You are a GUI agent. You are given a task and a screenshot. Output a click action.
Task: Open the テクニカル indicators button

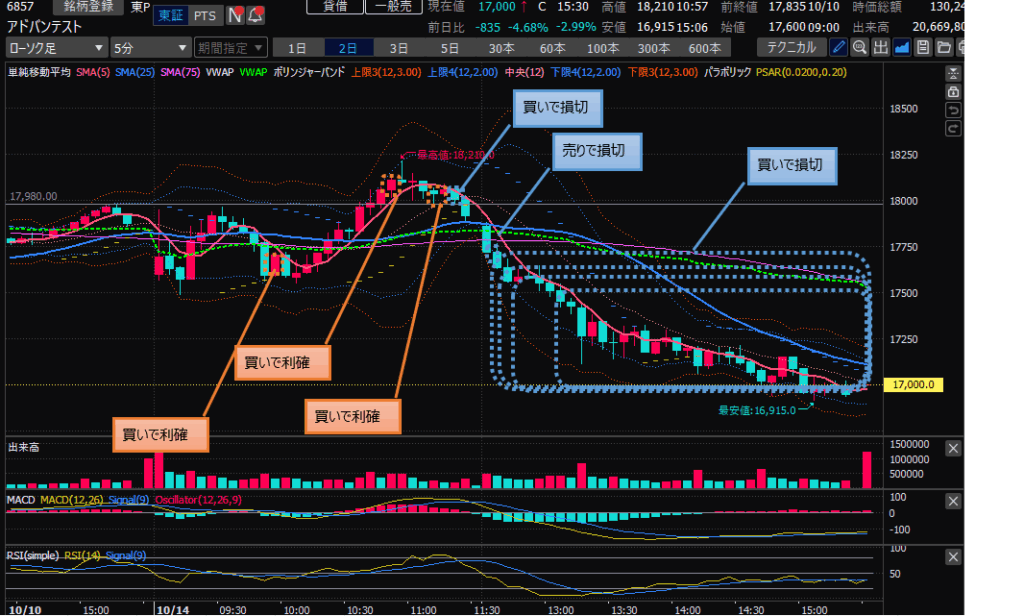click(x=790, y=47)
